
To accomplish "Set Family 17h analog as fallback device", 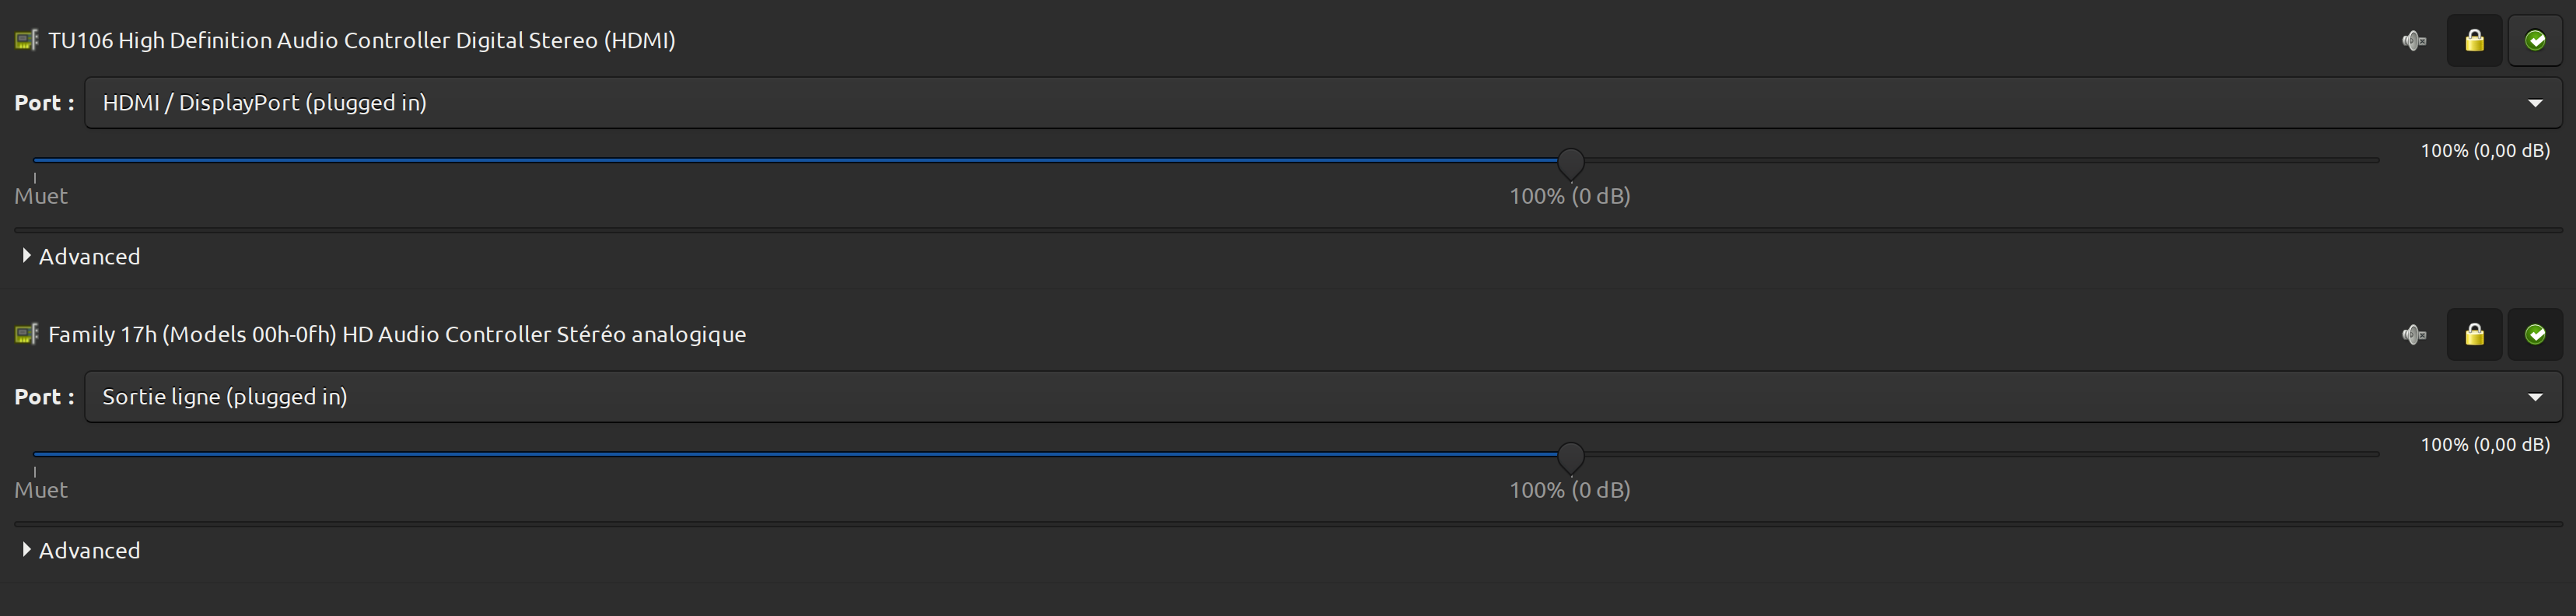I will [2535, 335].
